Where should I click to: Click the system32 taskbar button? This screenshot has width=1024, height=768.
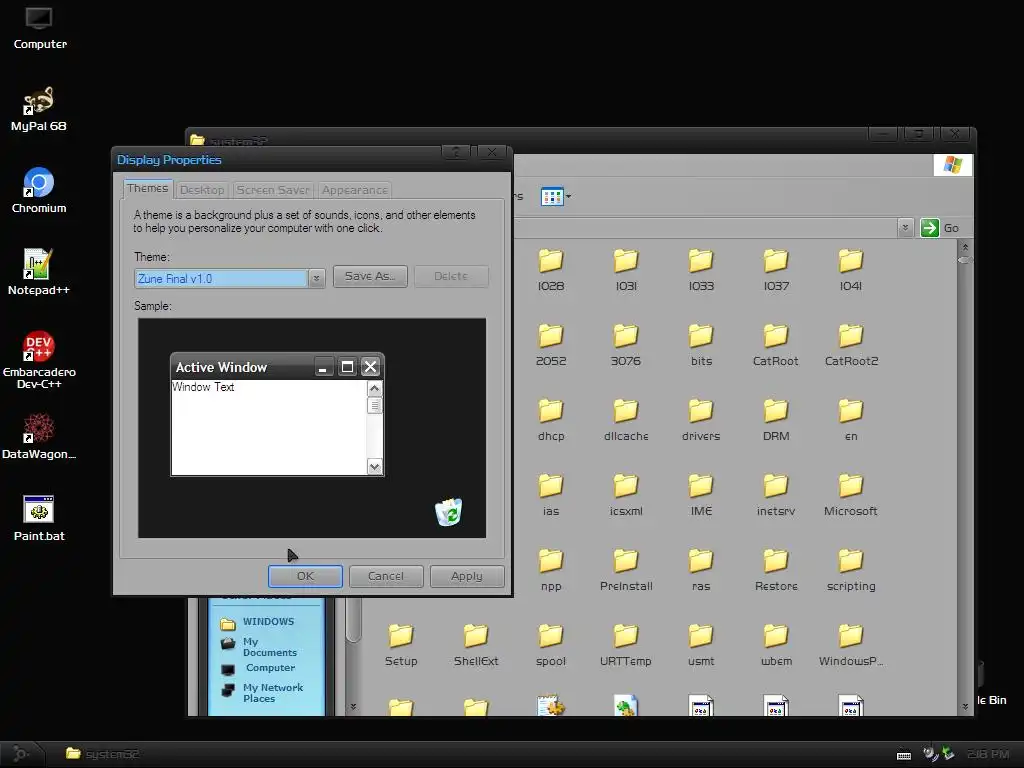click(x=103, y=754)
